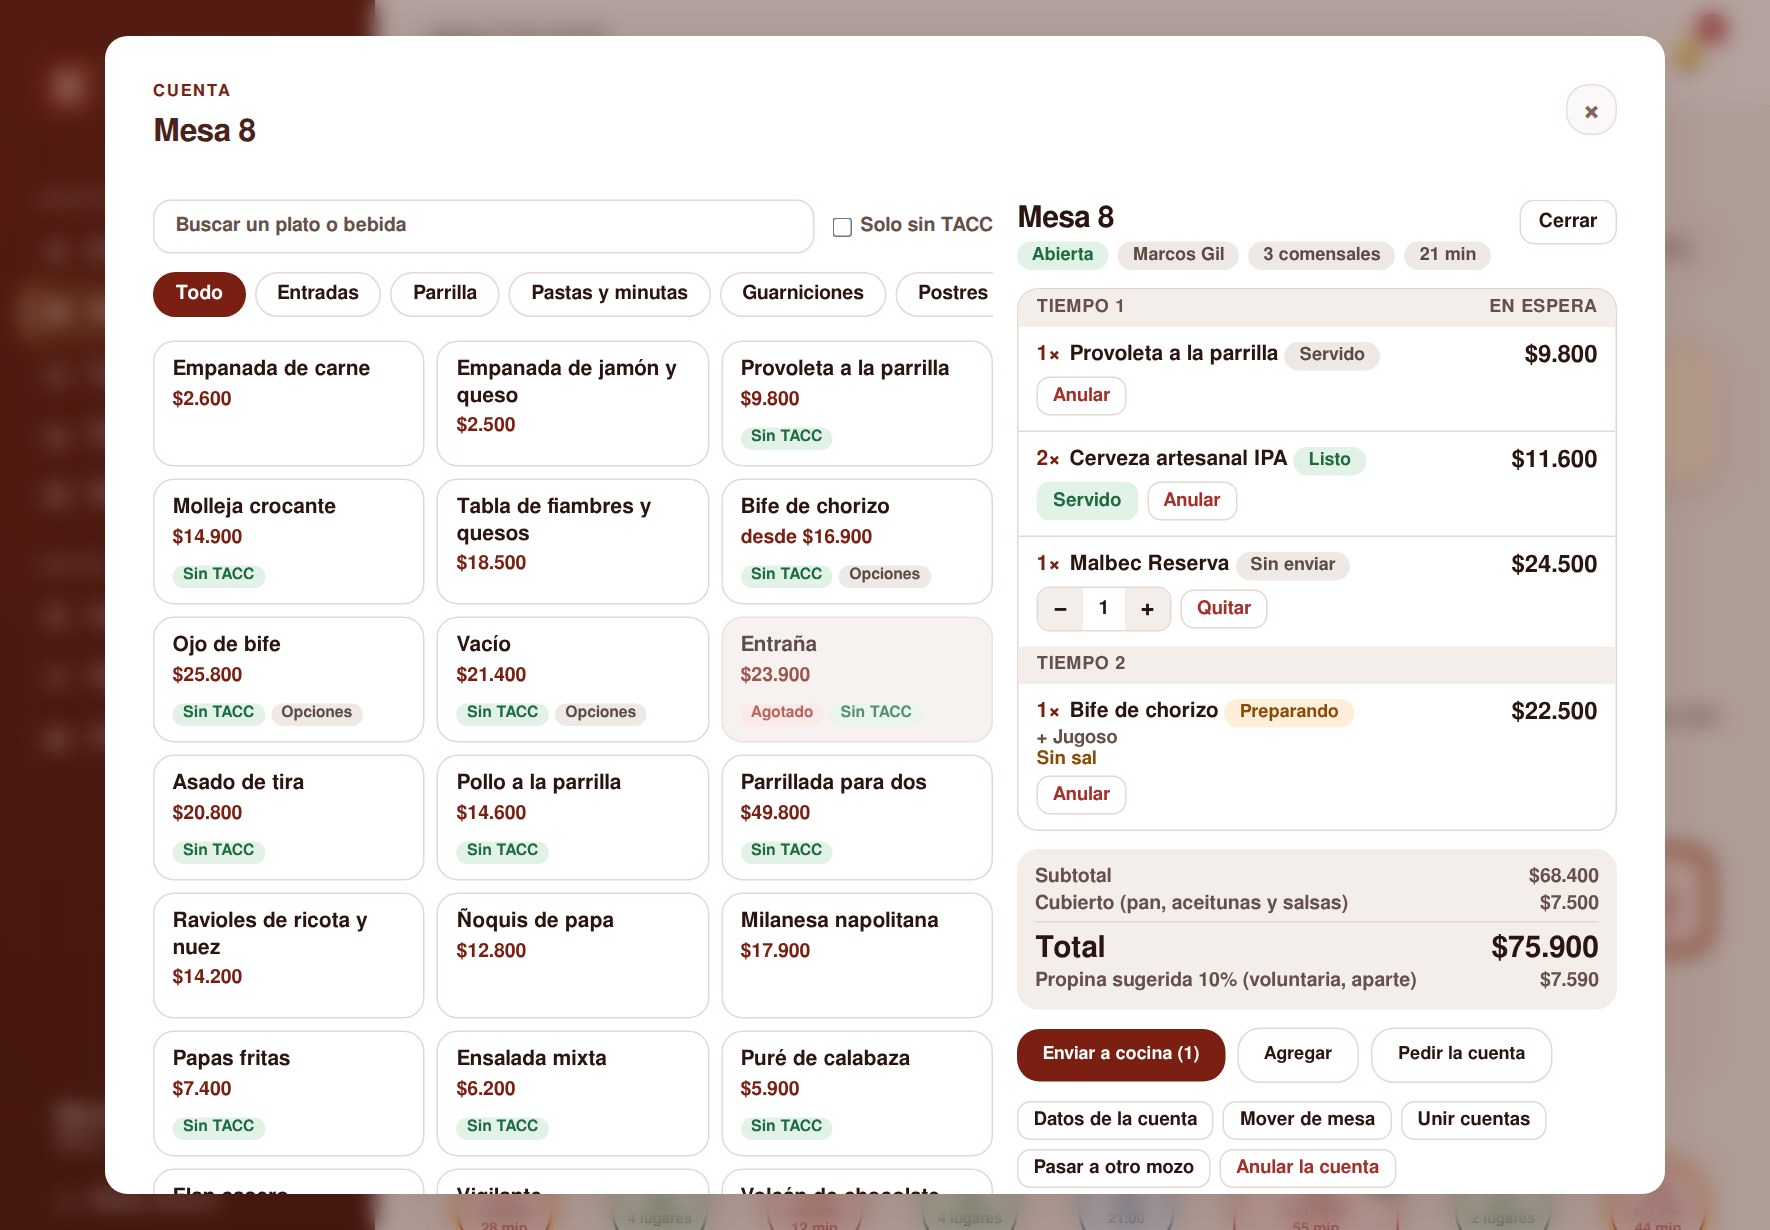Pick the Vacío menu card

[573, 680]
